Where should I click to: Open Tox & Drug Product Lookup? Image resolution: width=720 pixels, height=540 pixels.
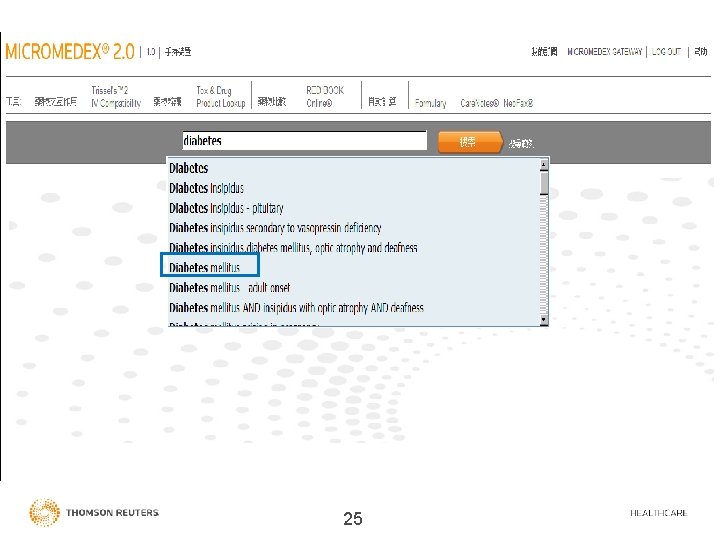[x=221, y=96]
